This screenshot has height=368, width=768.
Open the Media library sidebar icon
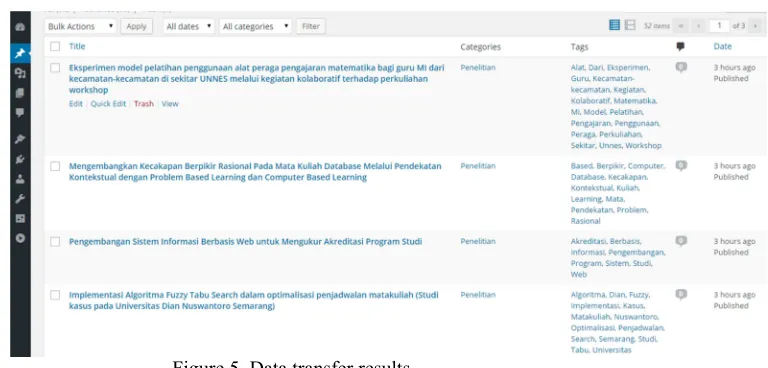coord(20,73)
